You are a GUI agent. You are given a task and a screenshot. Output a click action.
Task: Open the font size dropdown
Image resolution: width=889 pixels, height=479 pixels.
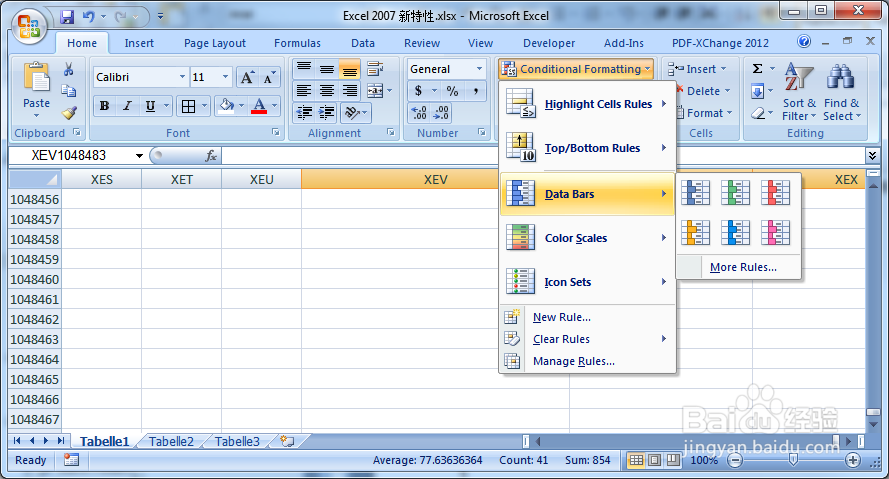(225, 77)
